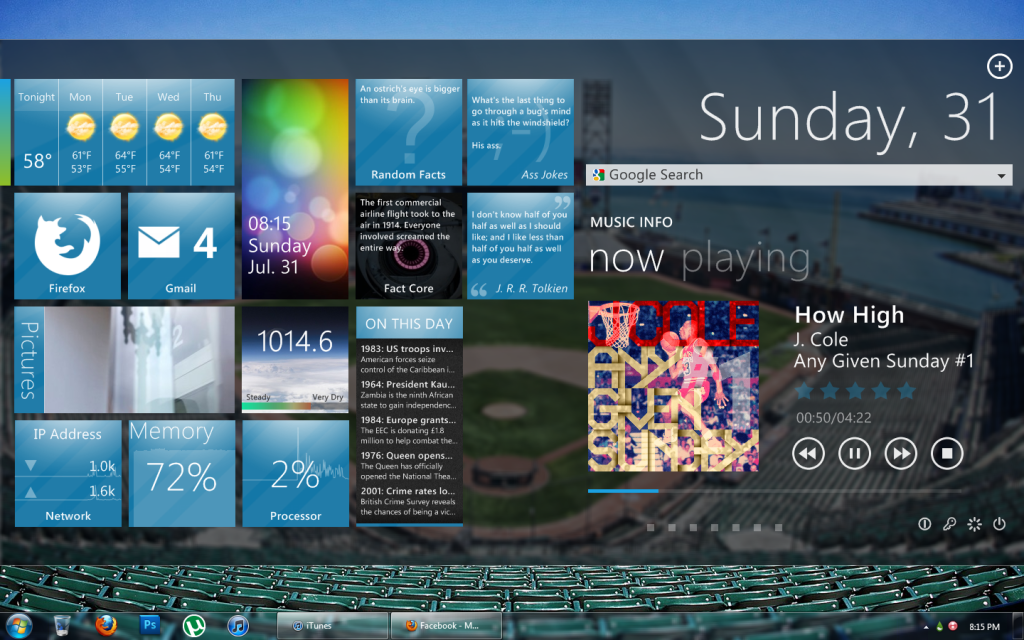This screenshot has height=640, width=1024.
Task: Click the Random Facts tile
Action: 408,132
